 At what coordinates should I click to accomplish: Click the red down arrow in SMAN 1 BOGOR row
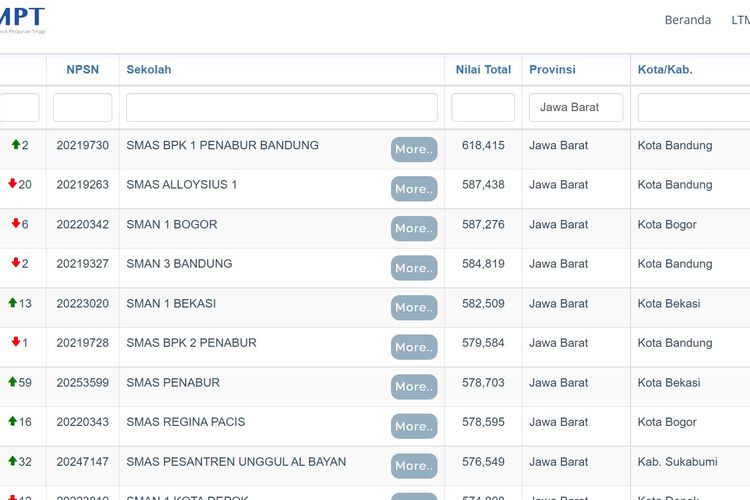[x=16, y=224]
